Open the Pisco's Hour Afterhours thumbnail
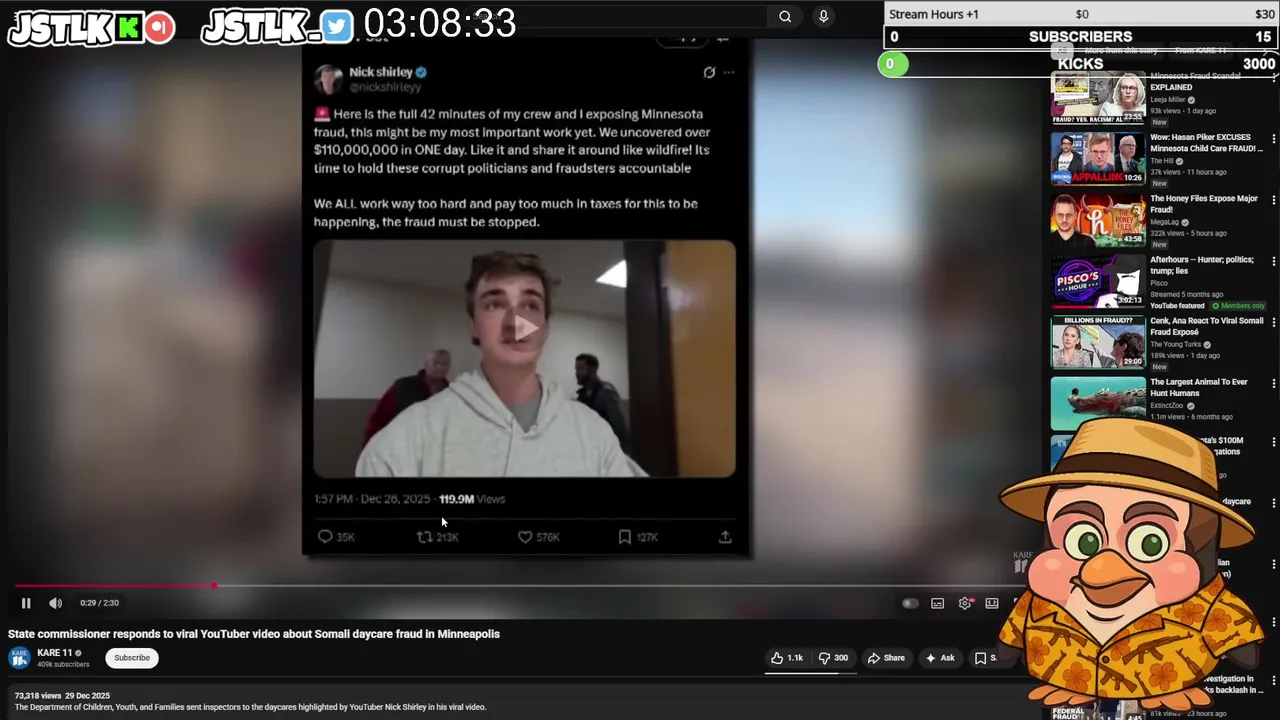The height and width of the screenshot is (720, 1280). [x=1098, y=281]
